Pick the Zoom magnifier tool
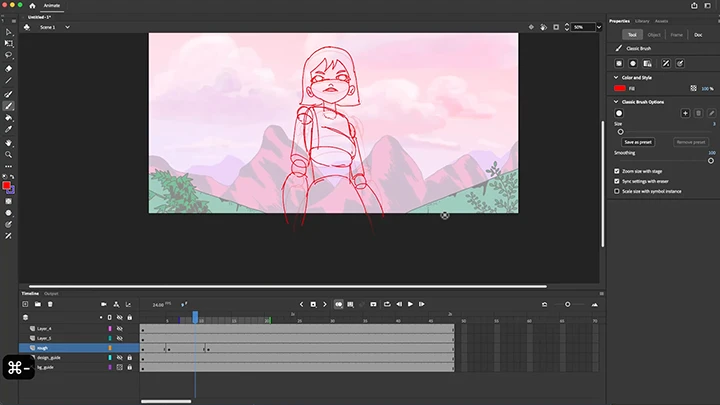Image resolution: width=720 pixels, height=405 pixels. coord(9,154)
